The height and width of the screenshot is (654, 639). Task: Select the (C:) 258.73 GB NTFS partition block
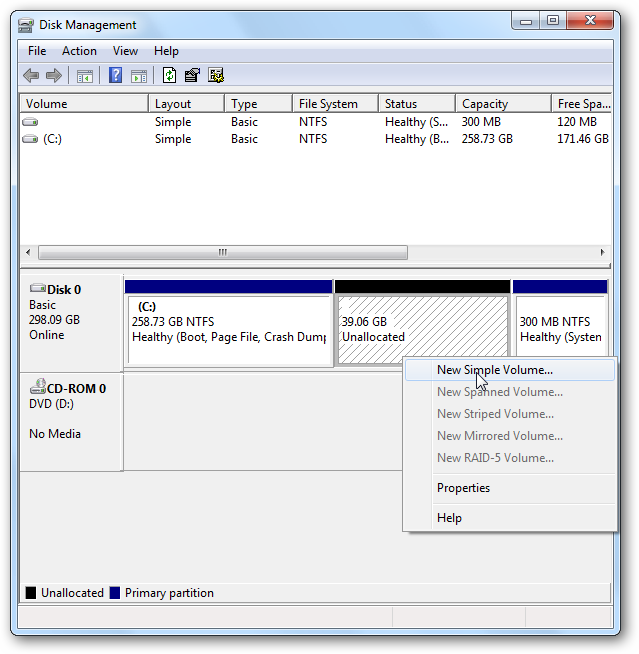coord(229,323)
